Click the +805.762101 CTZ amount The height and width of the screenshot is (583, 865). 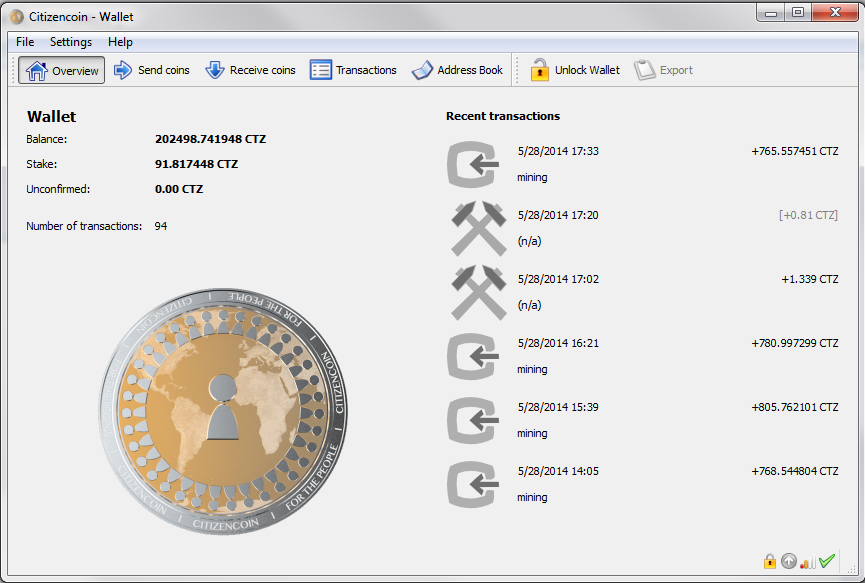pos(794,407)
